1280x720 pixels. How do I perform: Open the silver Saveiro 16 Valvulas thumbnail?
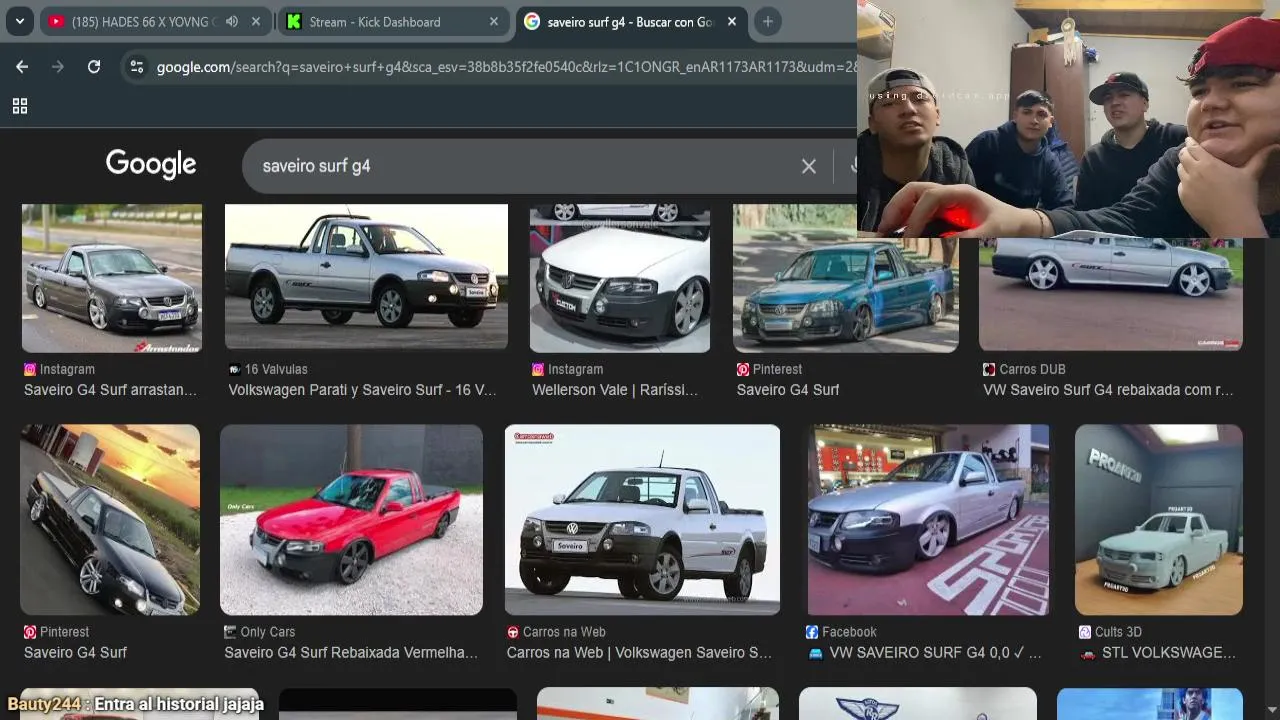(x=366, y=277)
